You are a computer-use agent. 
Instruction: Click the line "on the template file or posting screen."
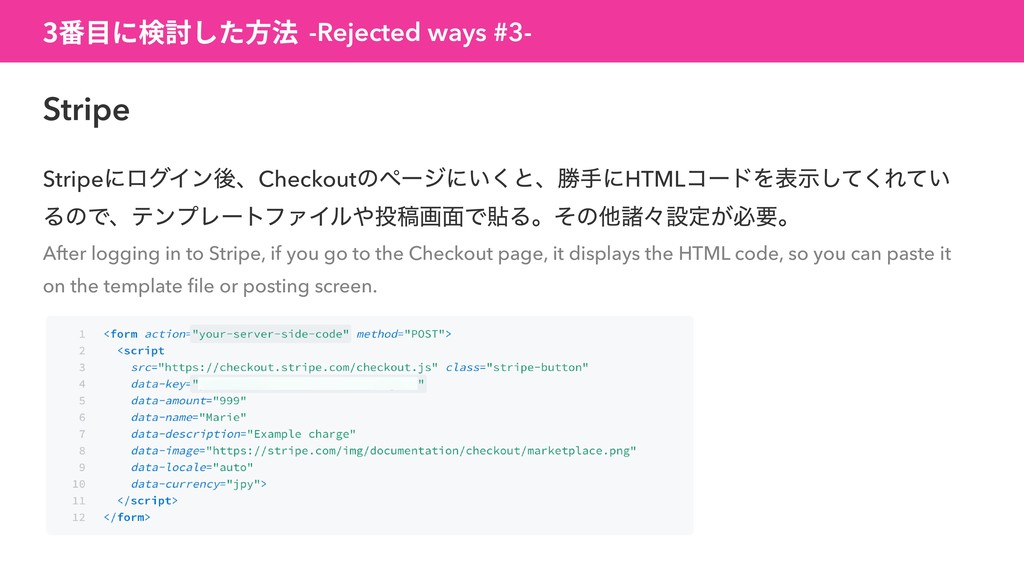click(x=210, y=286)
